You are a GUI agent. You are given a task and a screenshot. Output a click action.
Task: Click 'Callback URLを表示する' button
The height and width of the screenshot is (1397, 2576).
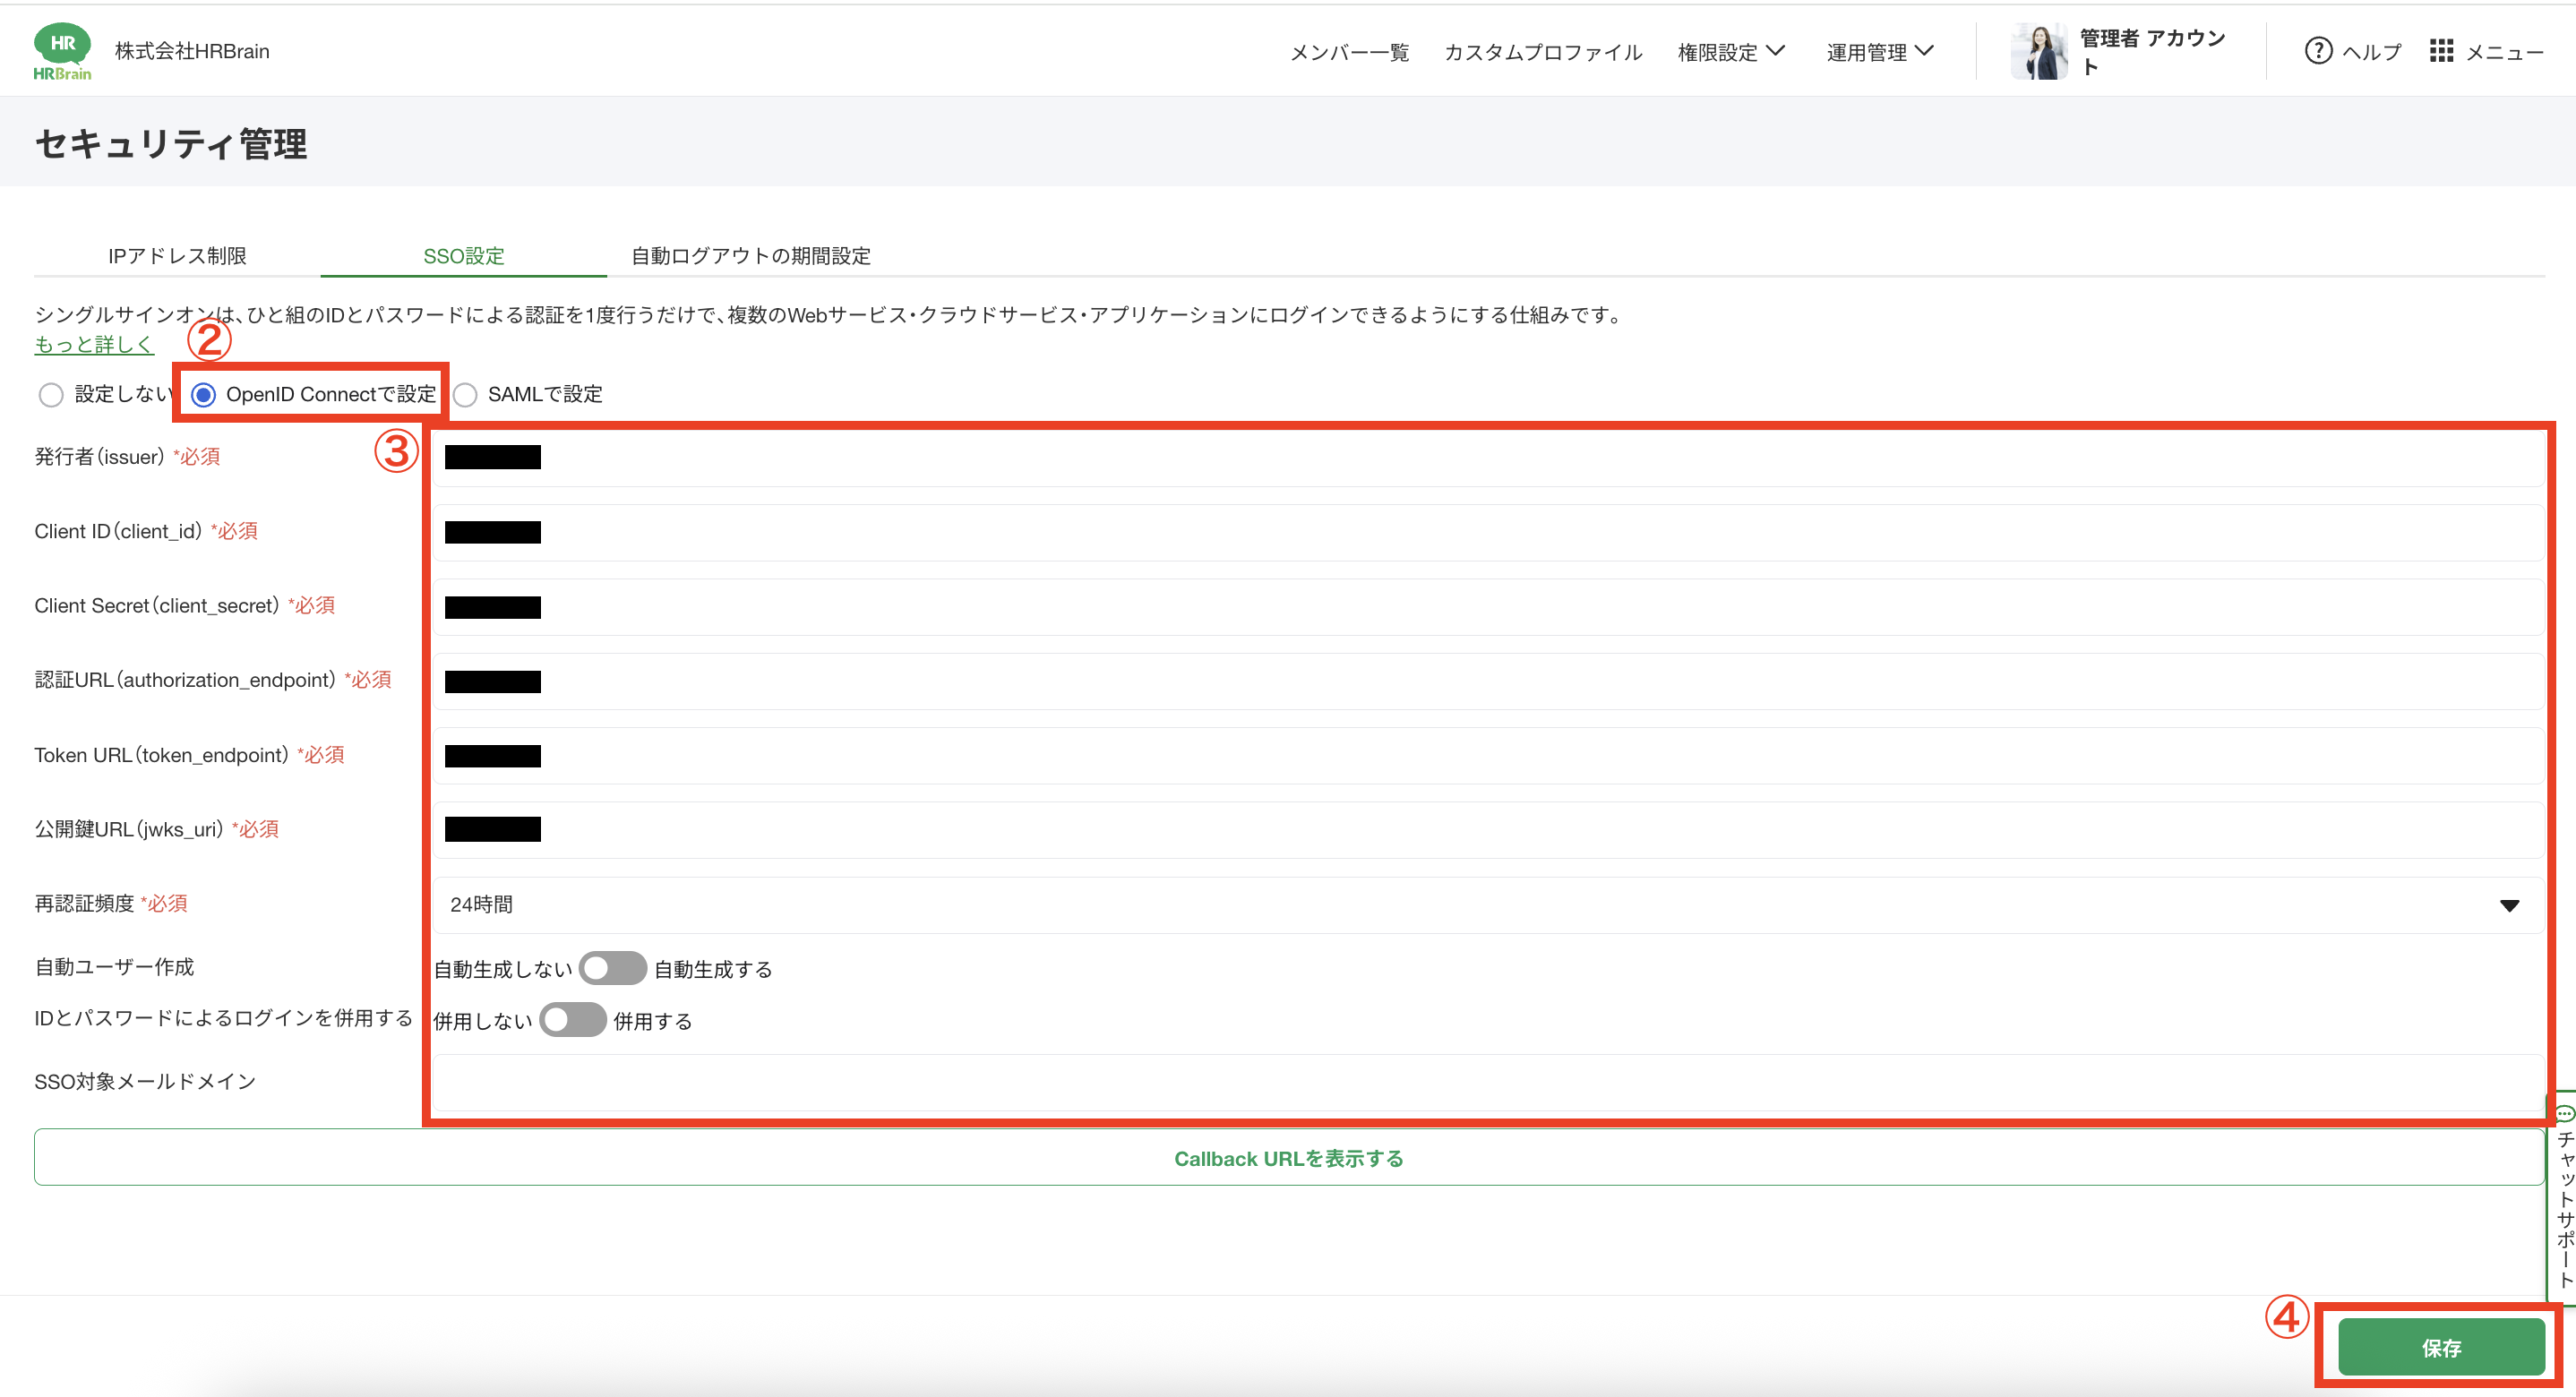coord(1288,1158)
